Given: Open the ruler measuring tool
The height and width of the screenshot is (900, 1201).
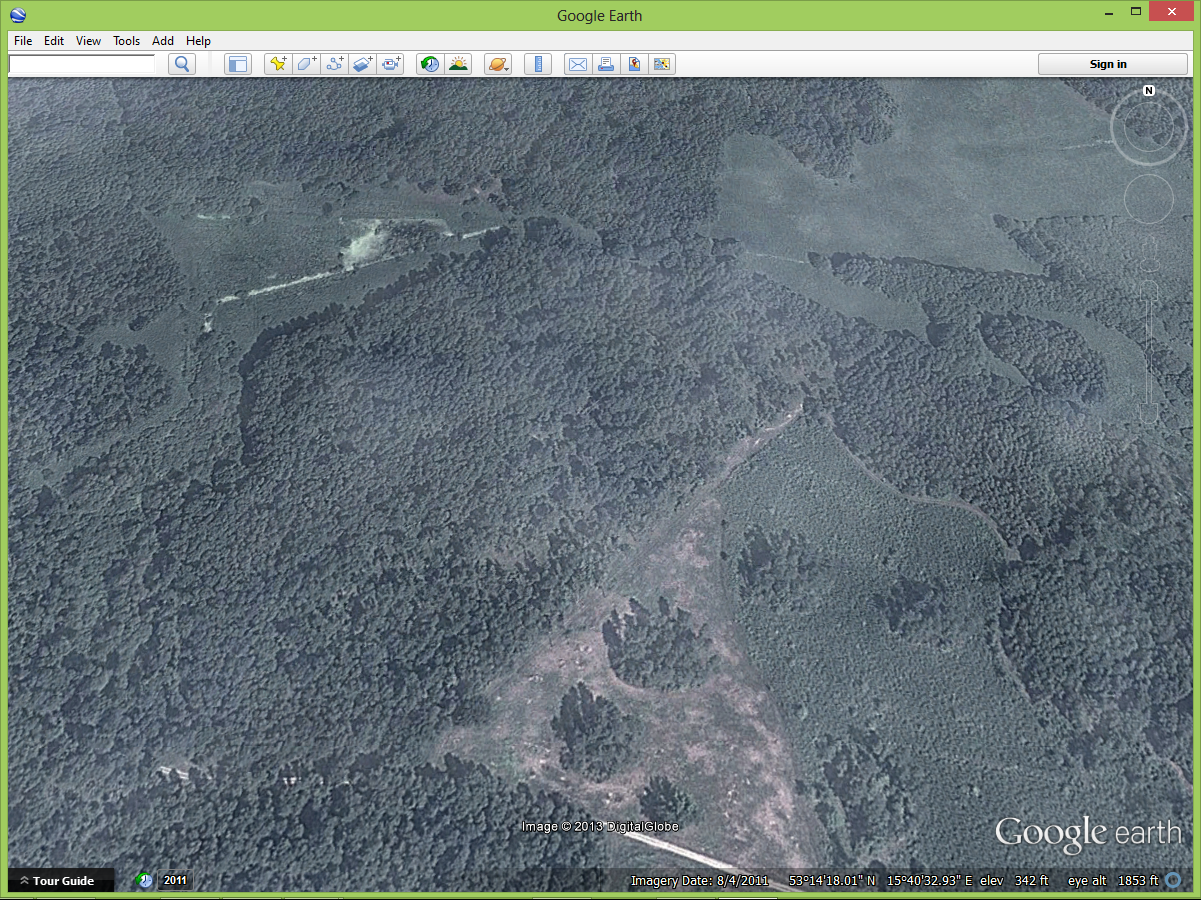Looking at the screenshot, I should (538, 64).
